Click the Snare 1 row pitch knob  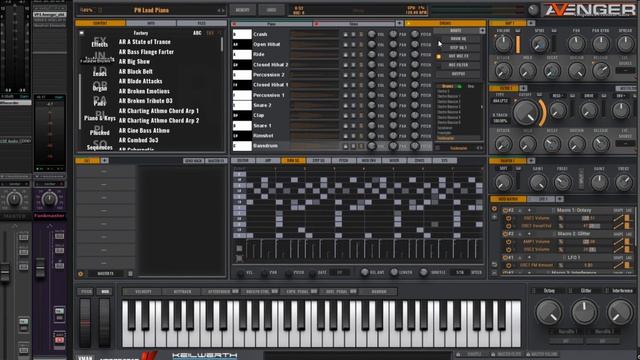click(415, 126)
